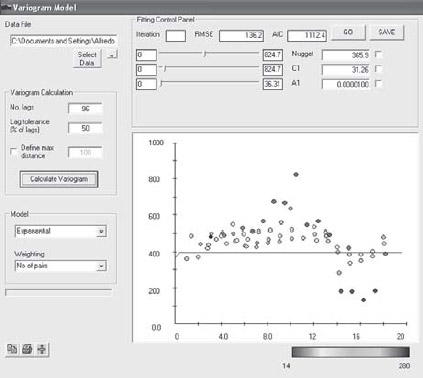
Task: Toggle the A1 parameter checkbox
Action: (x=378, y=83)
